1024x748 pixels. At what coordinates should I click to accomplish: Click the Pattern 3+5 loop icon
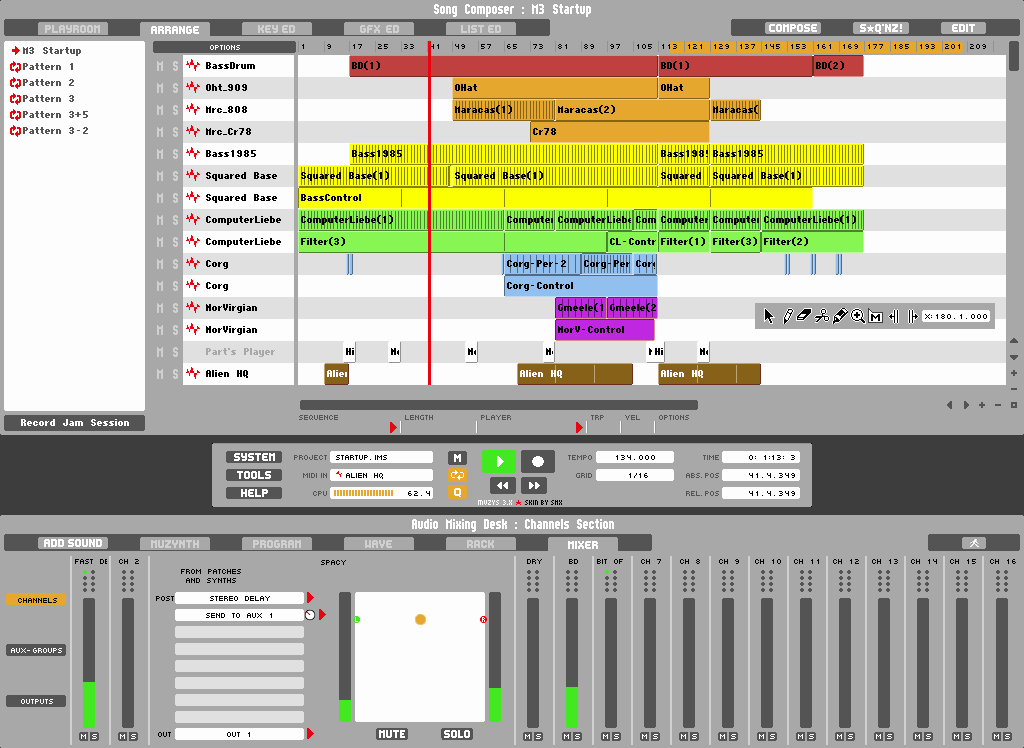pos(15,114)
